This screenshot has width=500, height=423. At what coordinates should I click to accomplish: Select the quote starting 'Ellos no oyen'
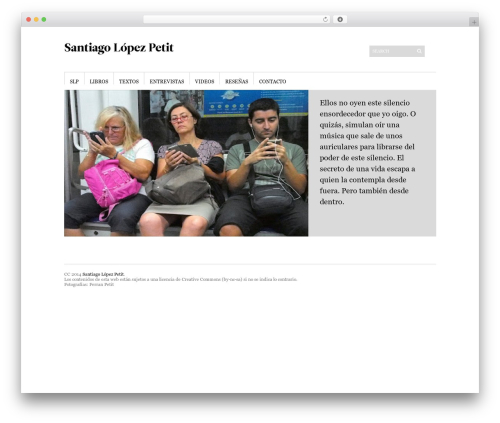[x=368, y=152]
